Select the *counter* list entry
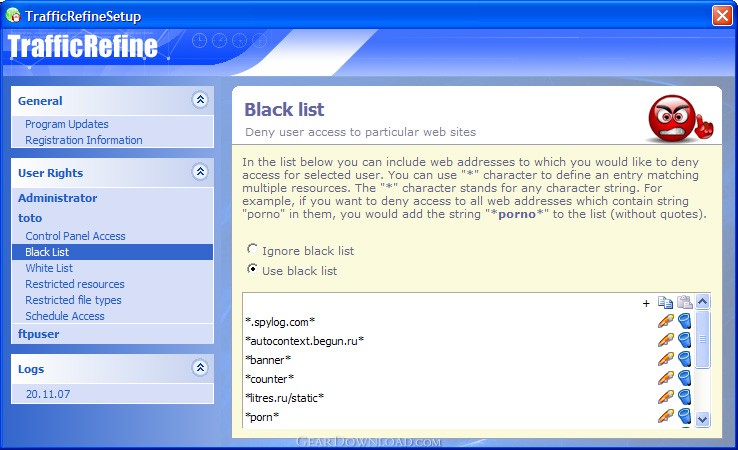738x450 pixels. coord(270,379)
